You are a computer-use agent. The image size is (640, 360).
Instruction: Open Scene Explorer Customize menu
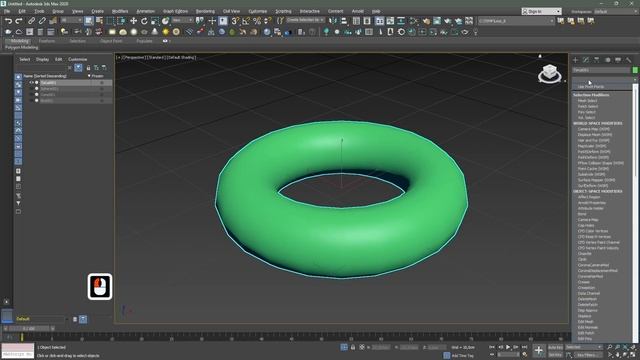pyautogui.click(x=78, y=60)
